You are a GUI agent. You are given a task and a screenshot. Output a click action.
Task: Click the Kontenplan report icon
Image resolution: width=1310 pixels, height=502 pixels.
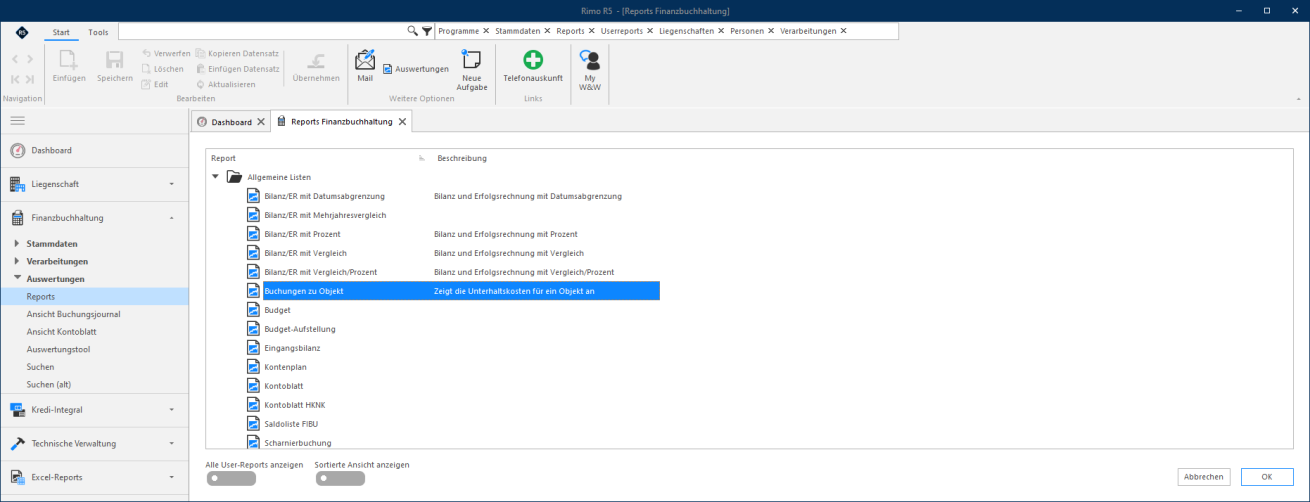click(253, 366)
